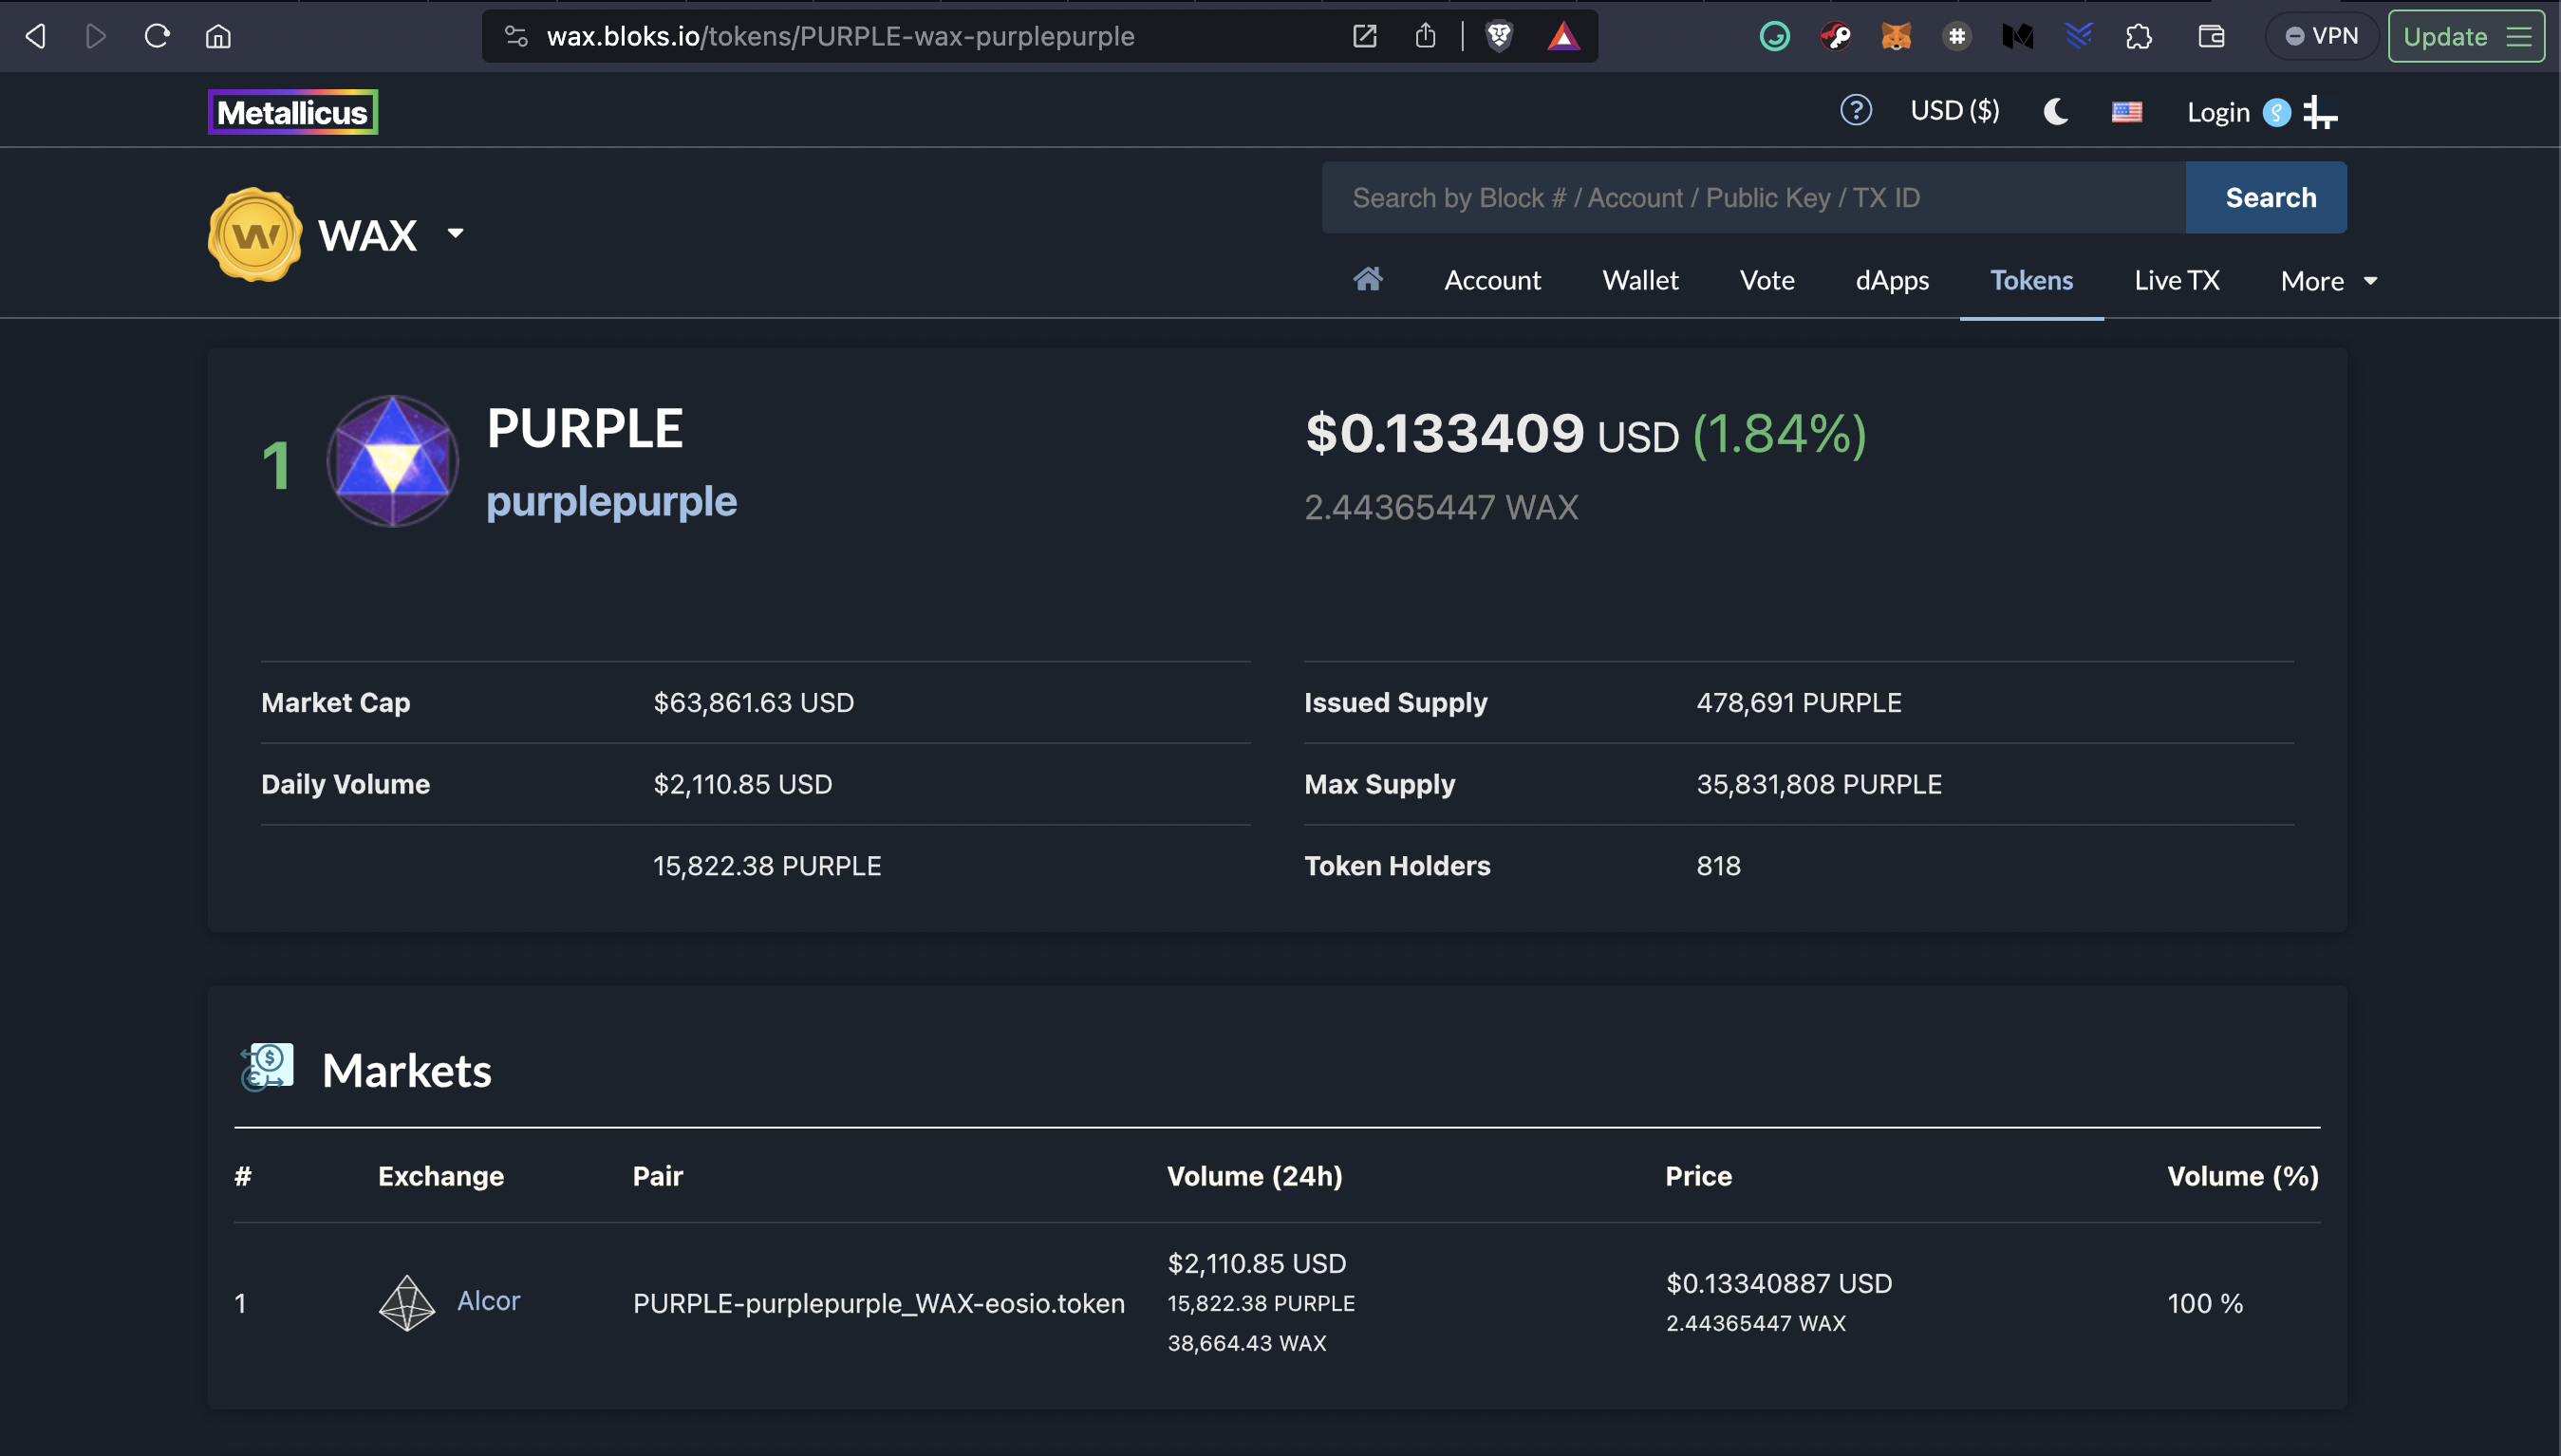Toggle the VPN button
Viewport: 2561px width, 1456px height.
click(x=2322, y=37)
